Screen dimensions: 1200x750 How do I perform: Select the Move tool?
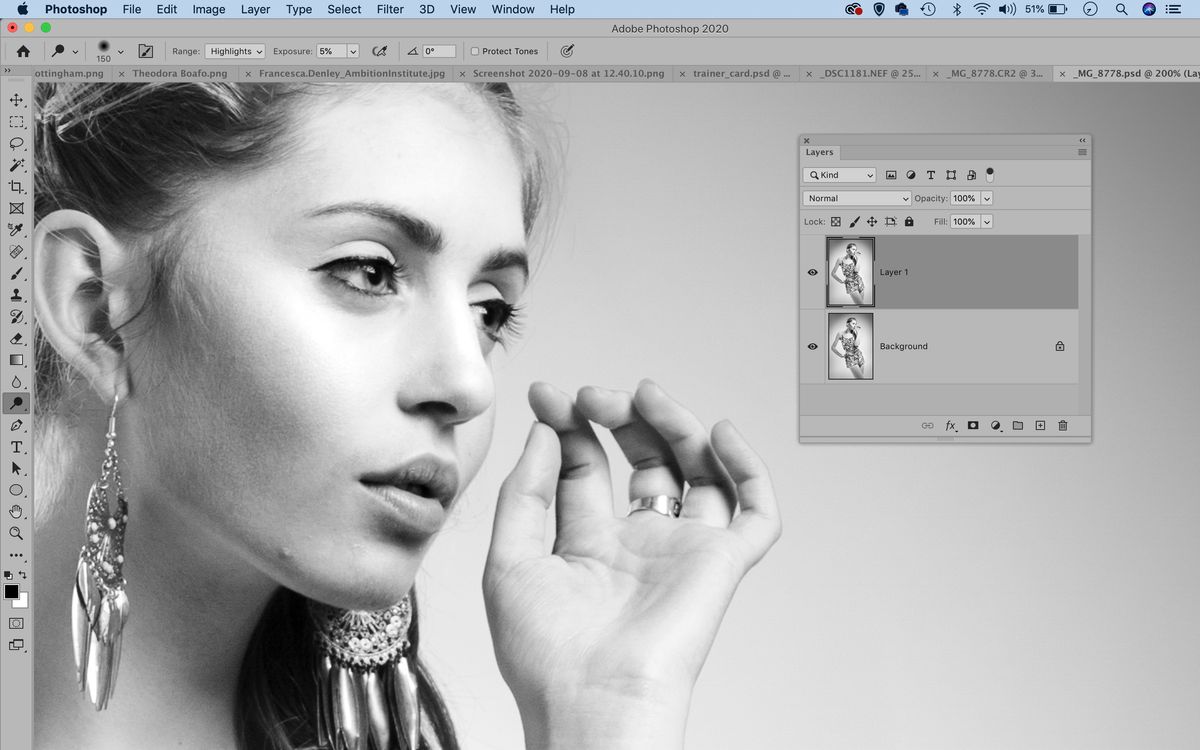[x=16, y=100]
